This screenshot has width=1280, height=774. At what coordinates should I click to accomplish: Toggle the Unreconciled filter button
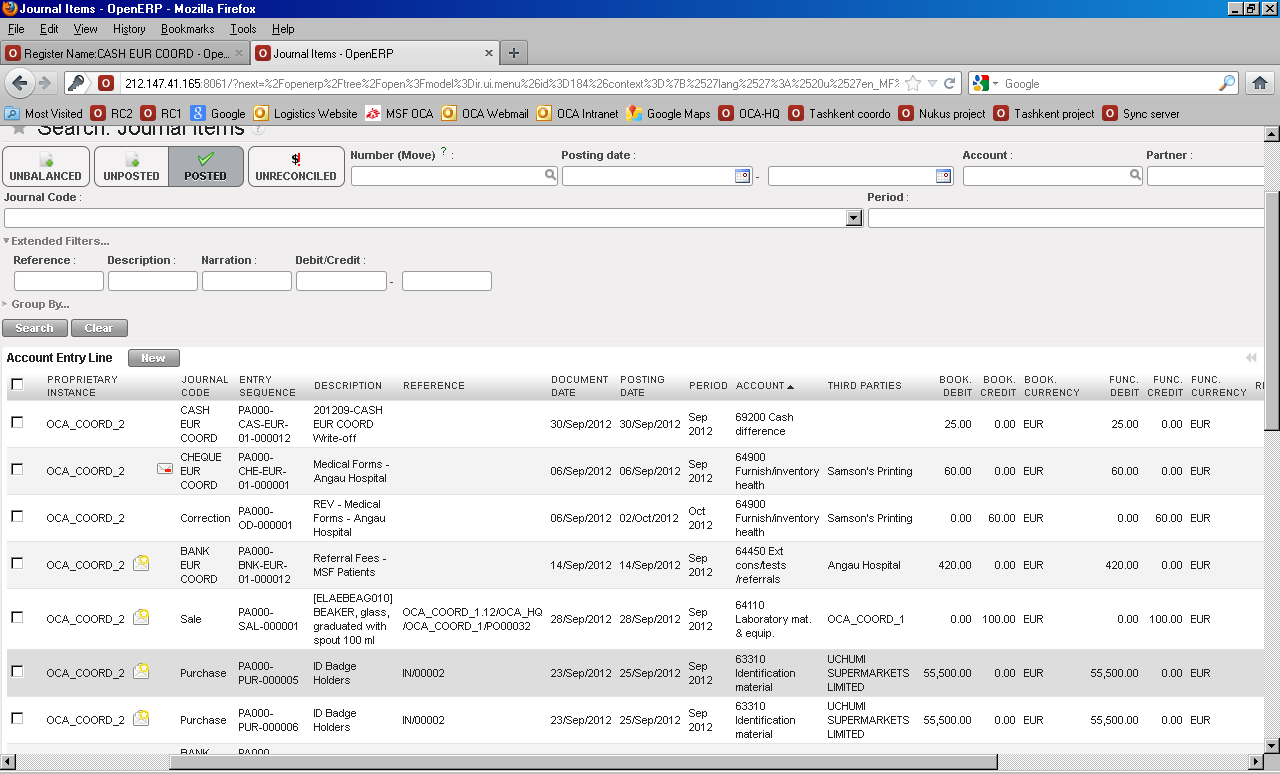tap(296, 166)
